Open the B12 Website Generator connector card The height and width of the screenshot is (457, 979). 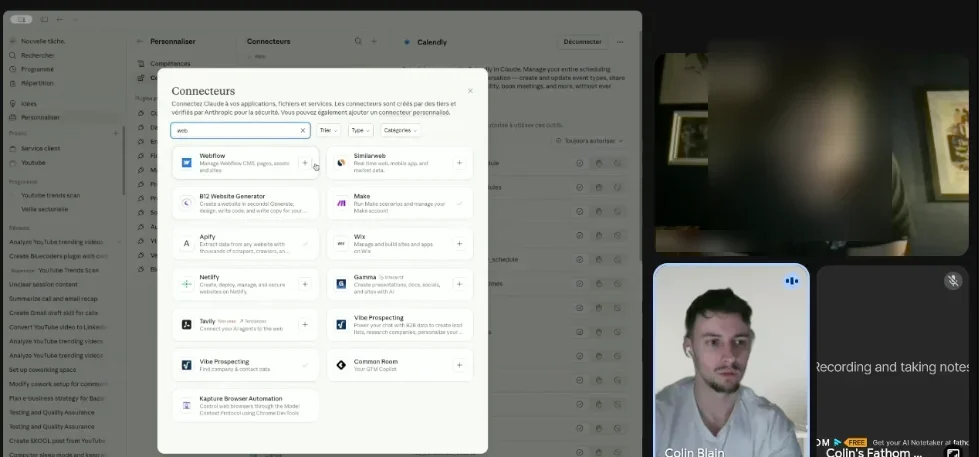pyautogui.click(x=245, y=204)
